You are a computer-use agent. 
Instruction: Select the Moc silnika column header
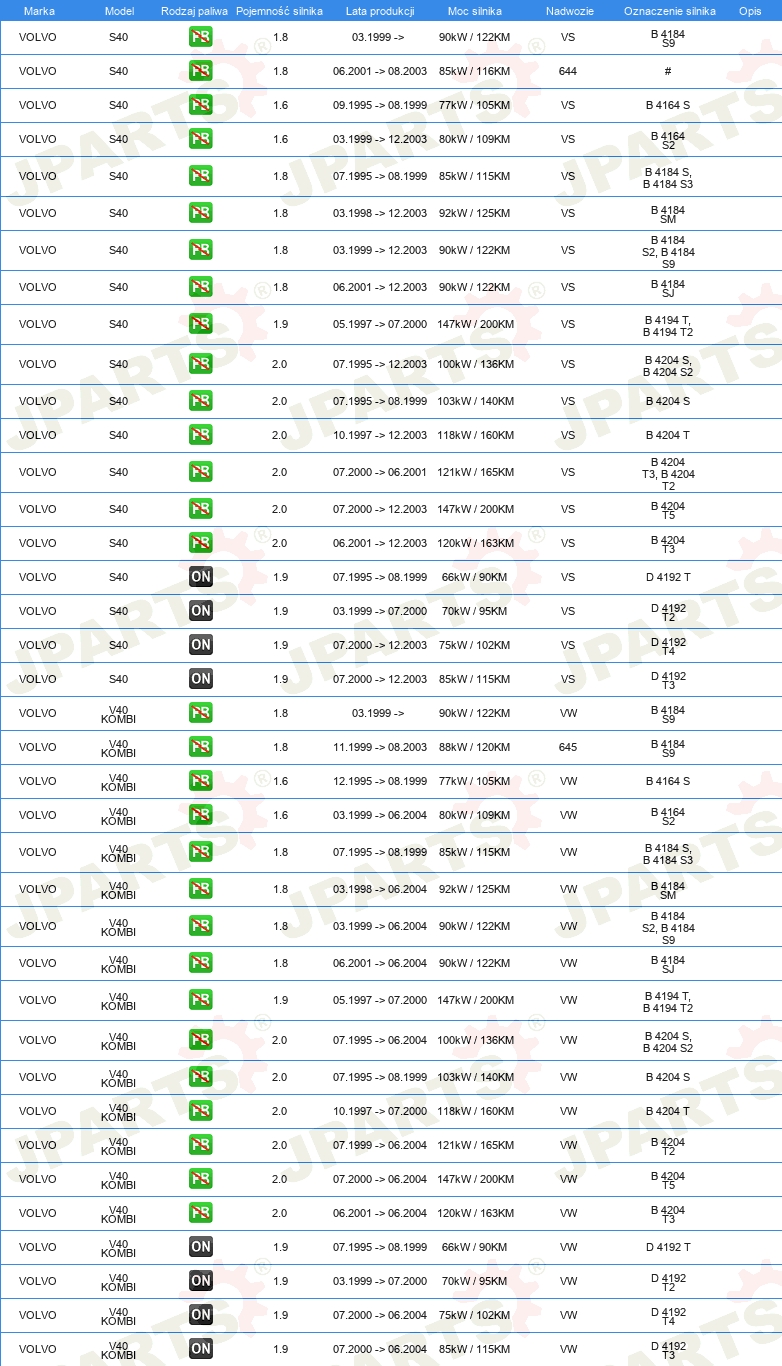pos(475,10)
